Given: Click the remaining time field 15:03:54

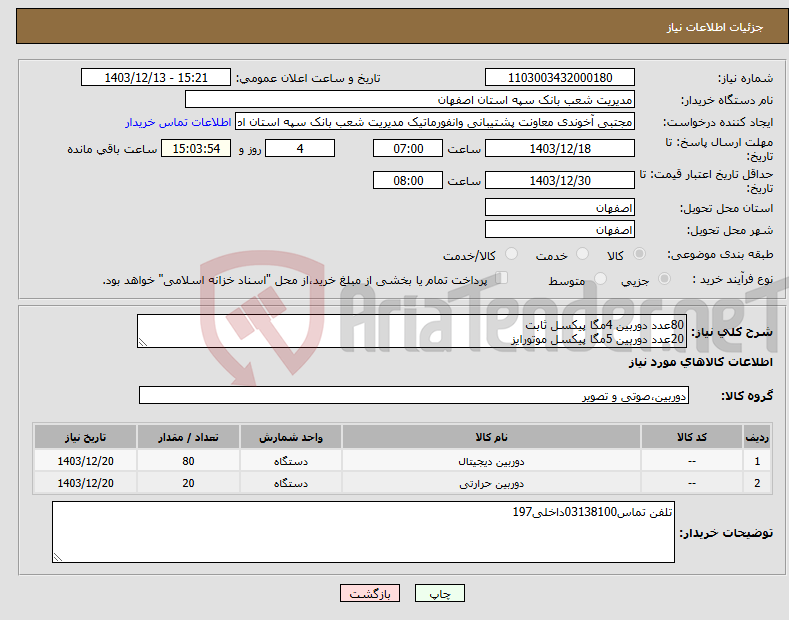Looking at the screenshot, I should (196, 148).
